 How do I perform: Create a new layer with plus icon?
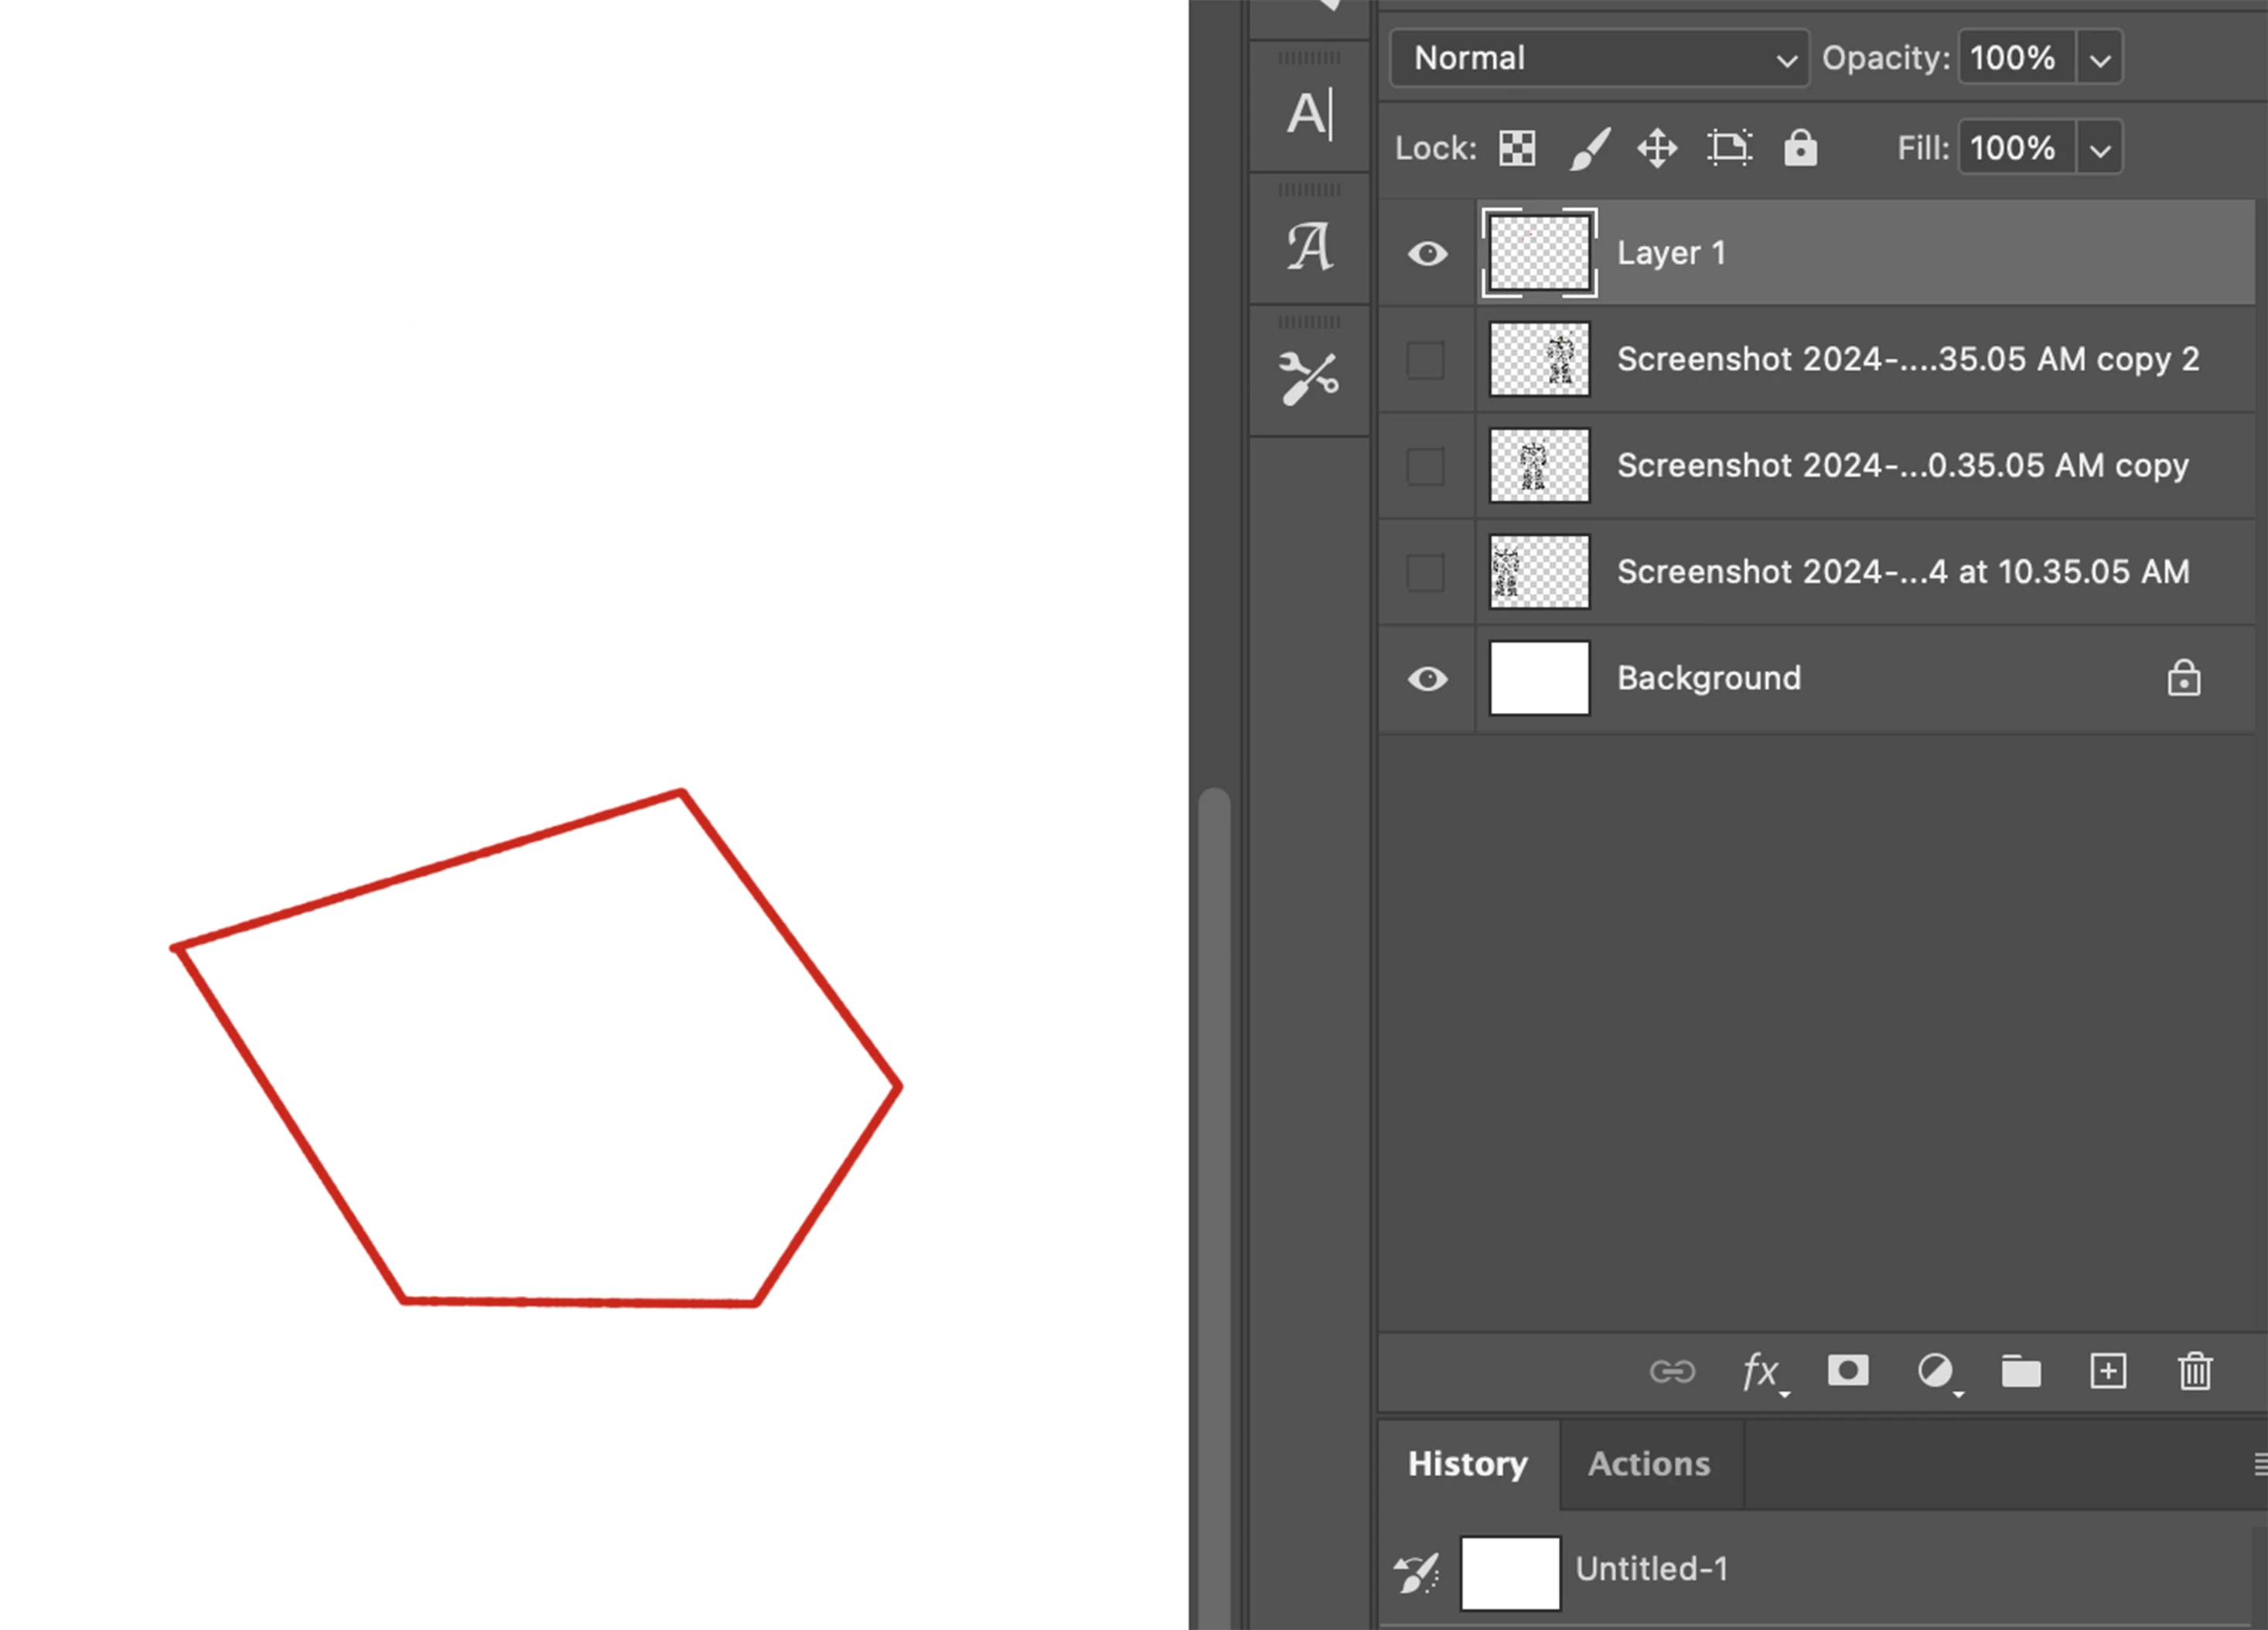coord(2108,1371)
